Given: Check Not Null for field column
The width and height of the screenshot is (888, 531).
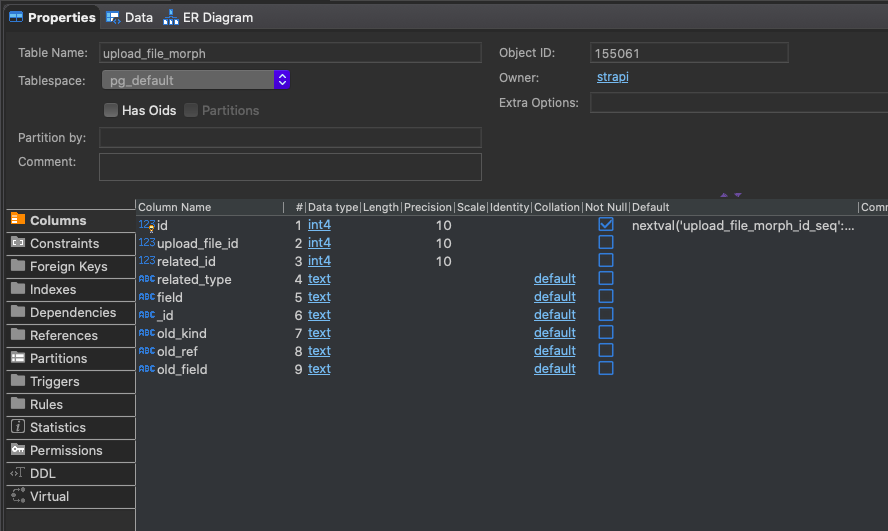Looking at the screenshot, I should coord(605,296).
